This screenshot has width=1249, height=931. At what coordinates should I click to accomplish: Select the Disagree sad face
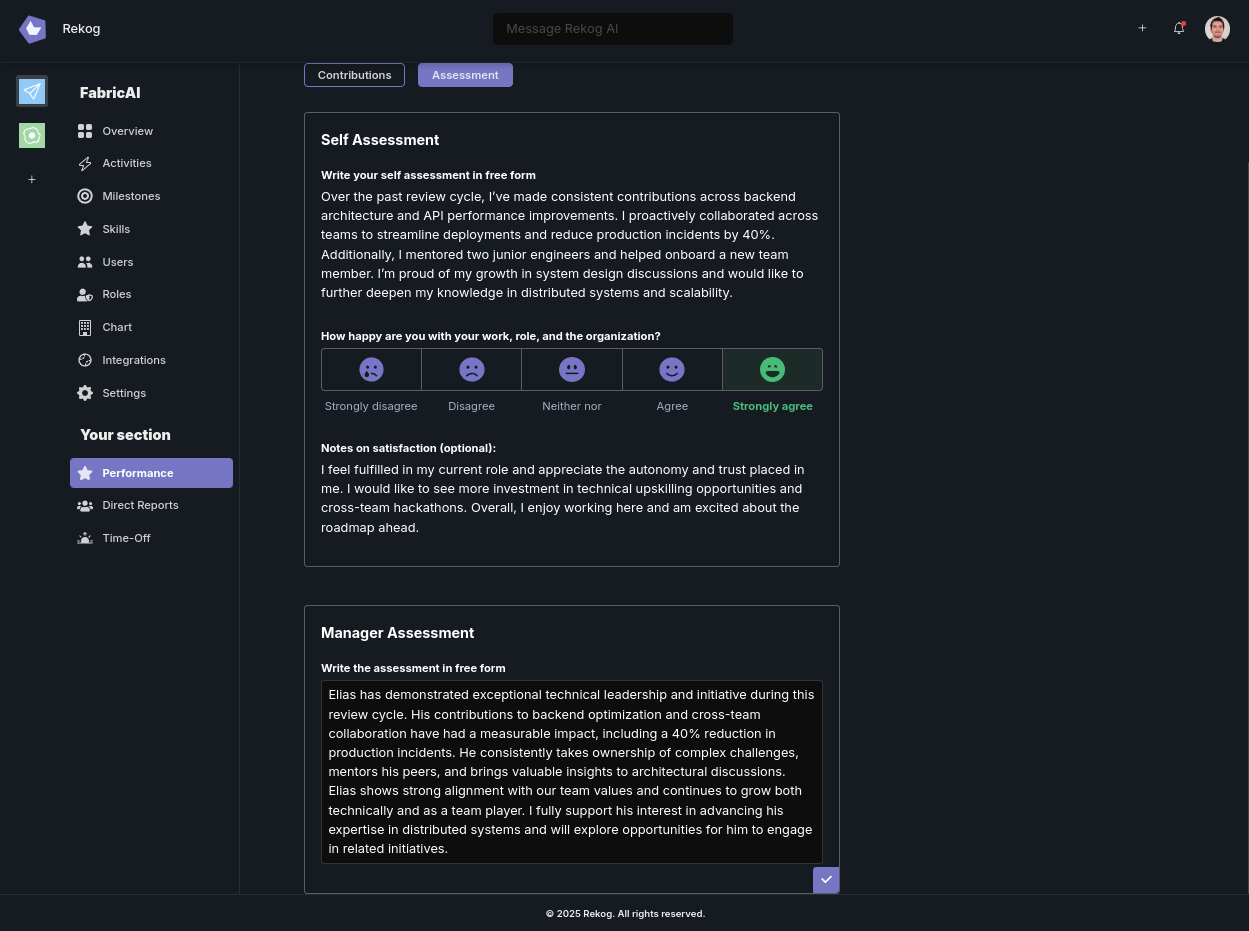coord(471,370)
